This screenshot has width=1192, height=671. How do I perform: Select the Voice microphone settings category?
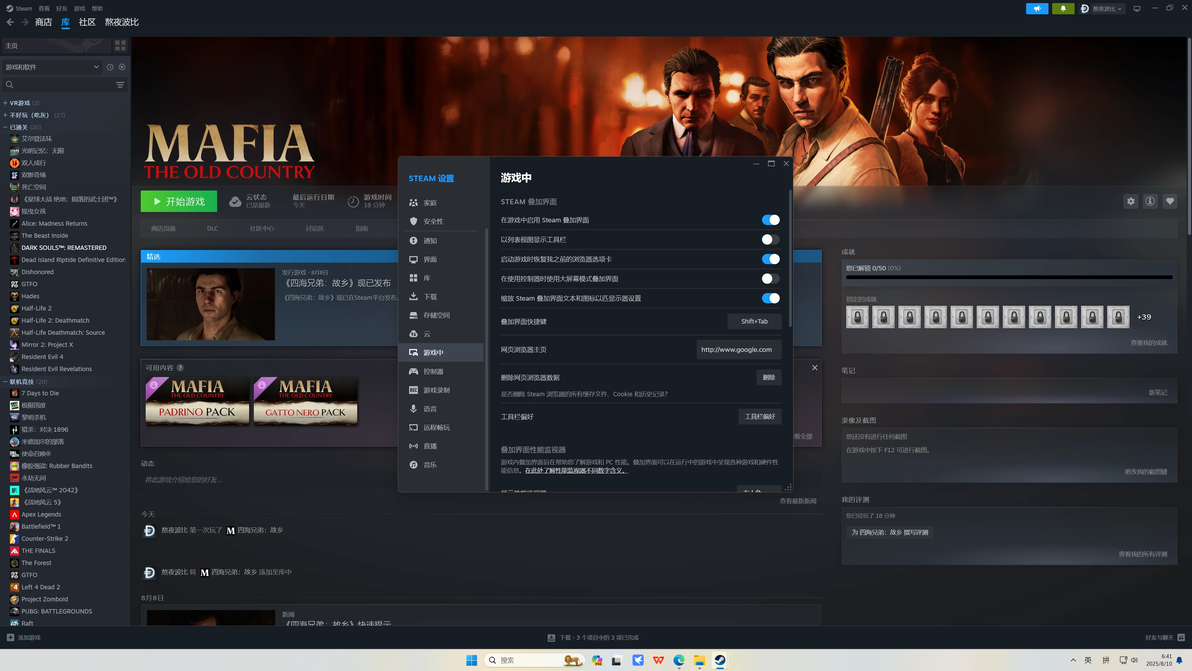coord(441,409)
